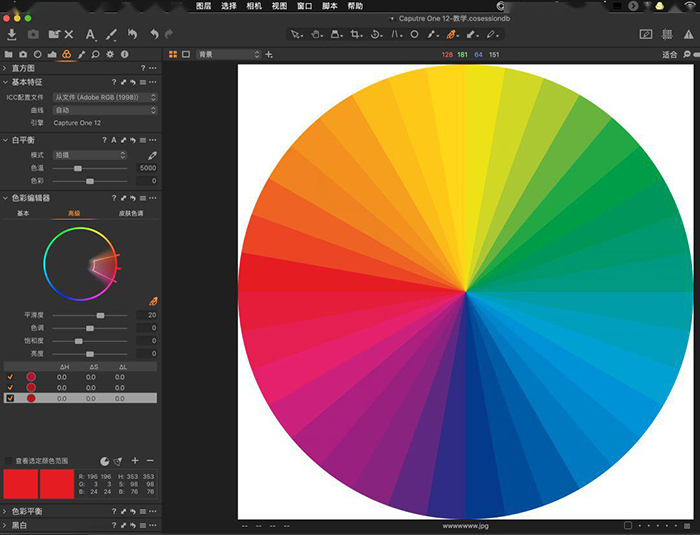Select the draw mask pencil cursor tool

492,34
